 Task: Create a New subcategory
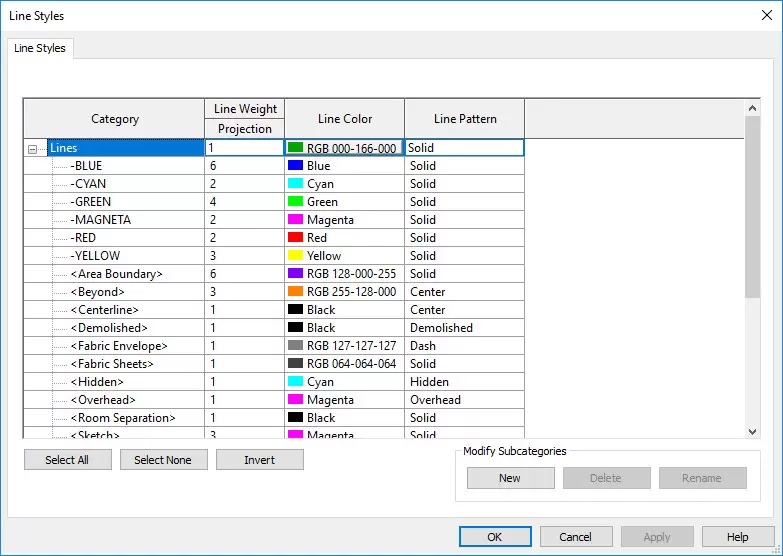pos(510,478)
